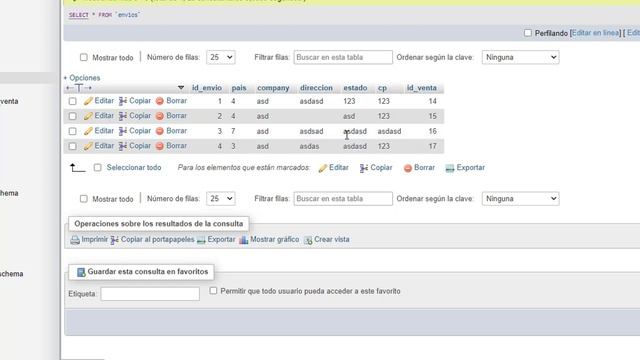Click the Copiar icon in row 4
Screen dimensions: 640x360
(x=123, y=146)
